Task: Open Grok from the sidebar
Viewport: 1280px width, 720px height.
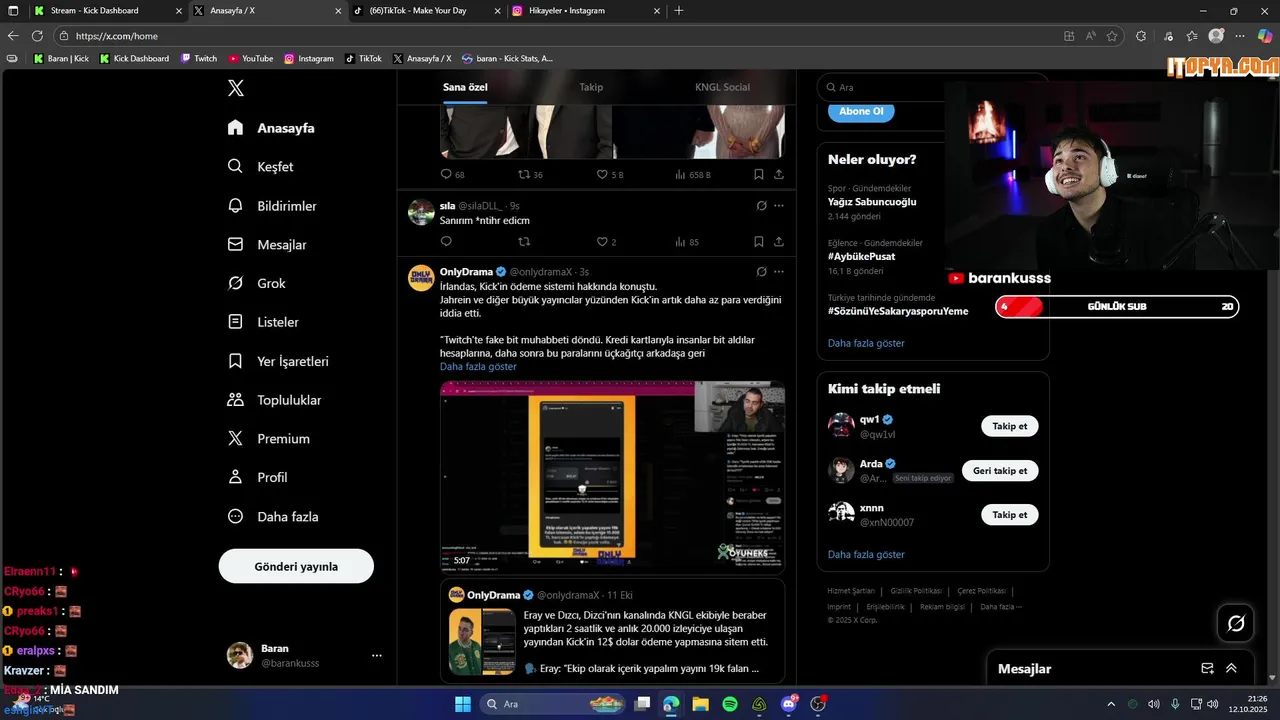Action: click(x=256, y=284)
